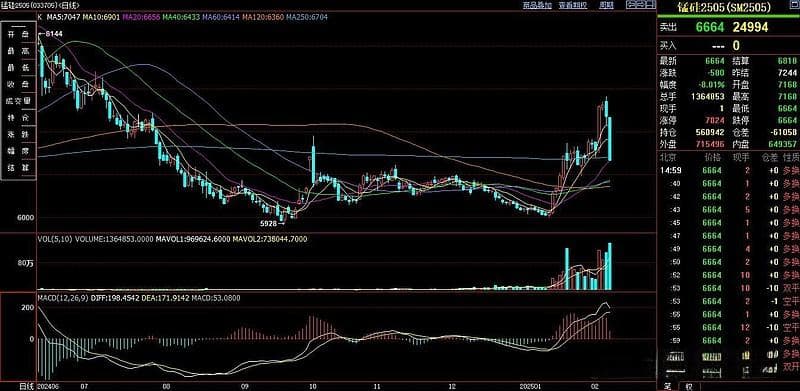Select the 5928 low price marker

tap(268, 224)
